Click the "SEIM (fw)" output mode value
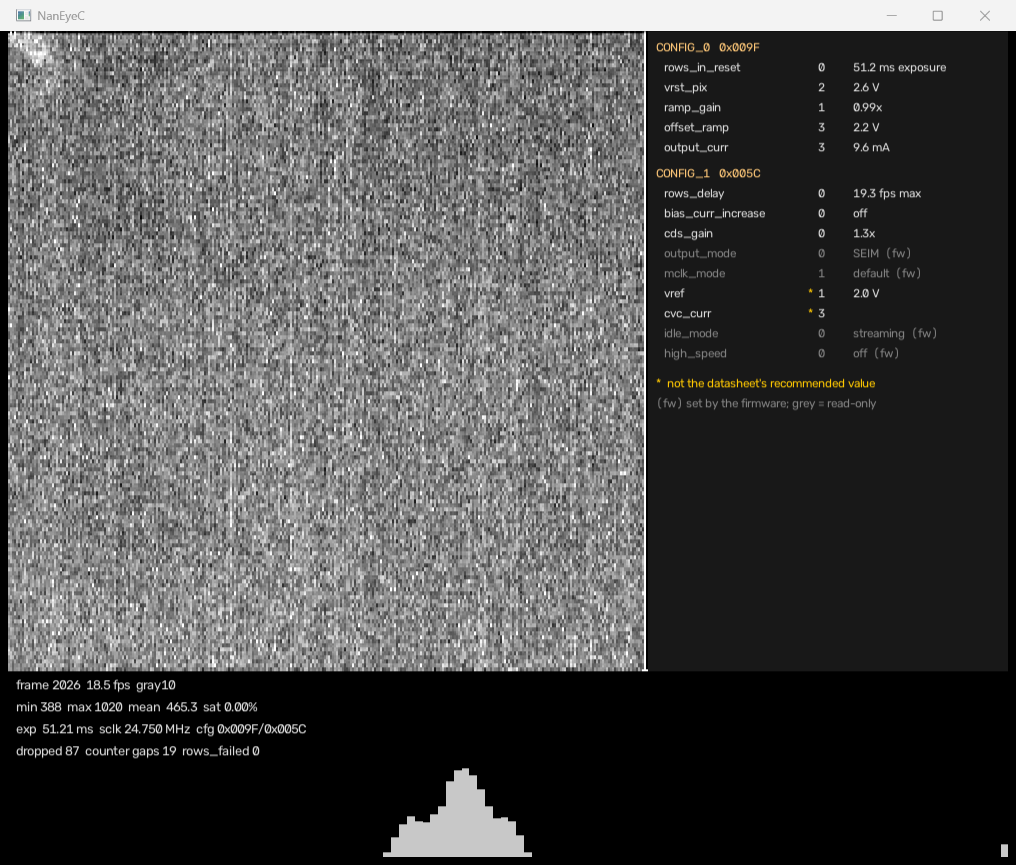This screenshot has width=1016, height=865. tap(882, 254)
